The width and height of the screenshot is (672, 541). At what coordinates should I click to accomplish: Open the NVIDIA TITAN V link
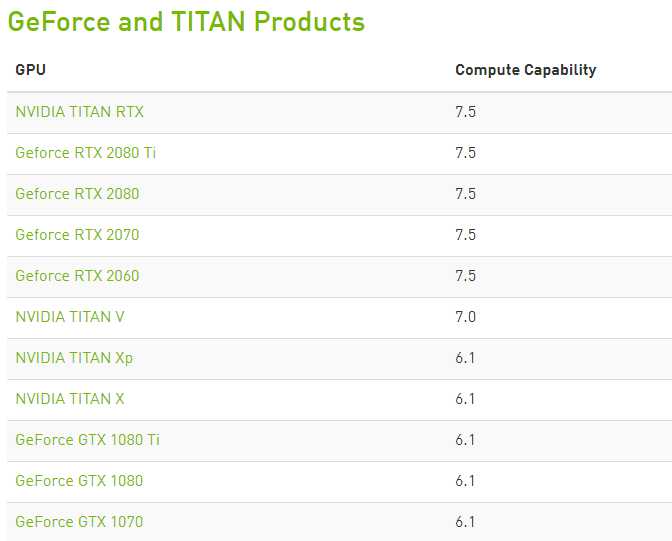click(70, 317)
